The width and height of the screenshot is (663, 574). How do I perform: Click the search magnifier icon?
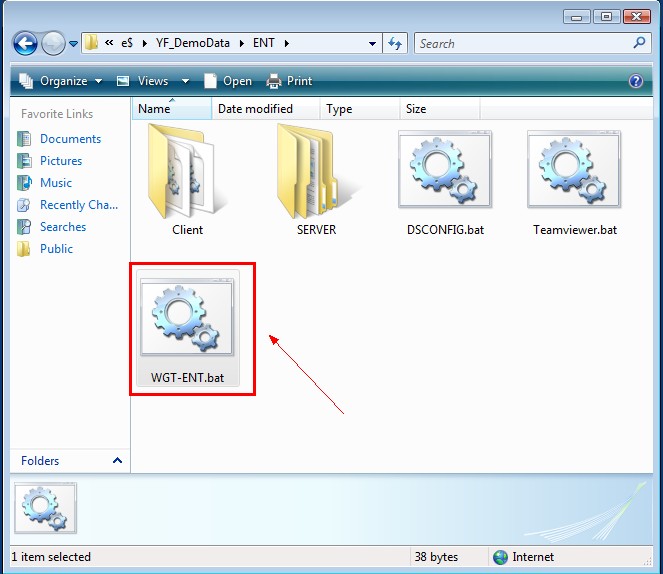641,44
